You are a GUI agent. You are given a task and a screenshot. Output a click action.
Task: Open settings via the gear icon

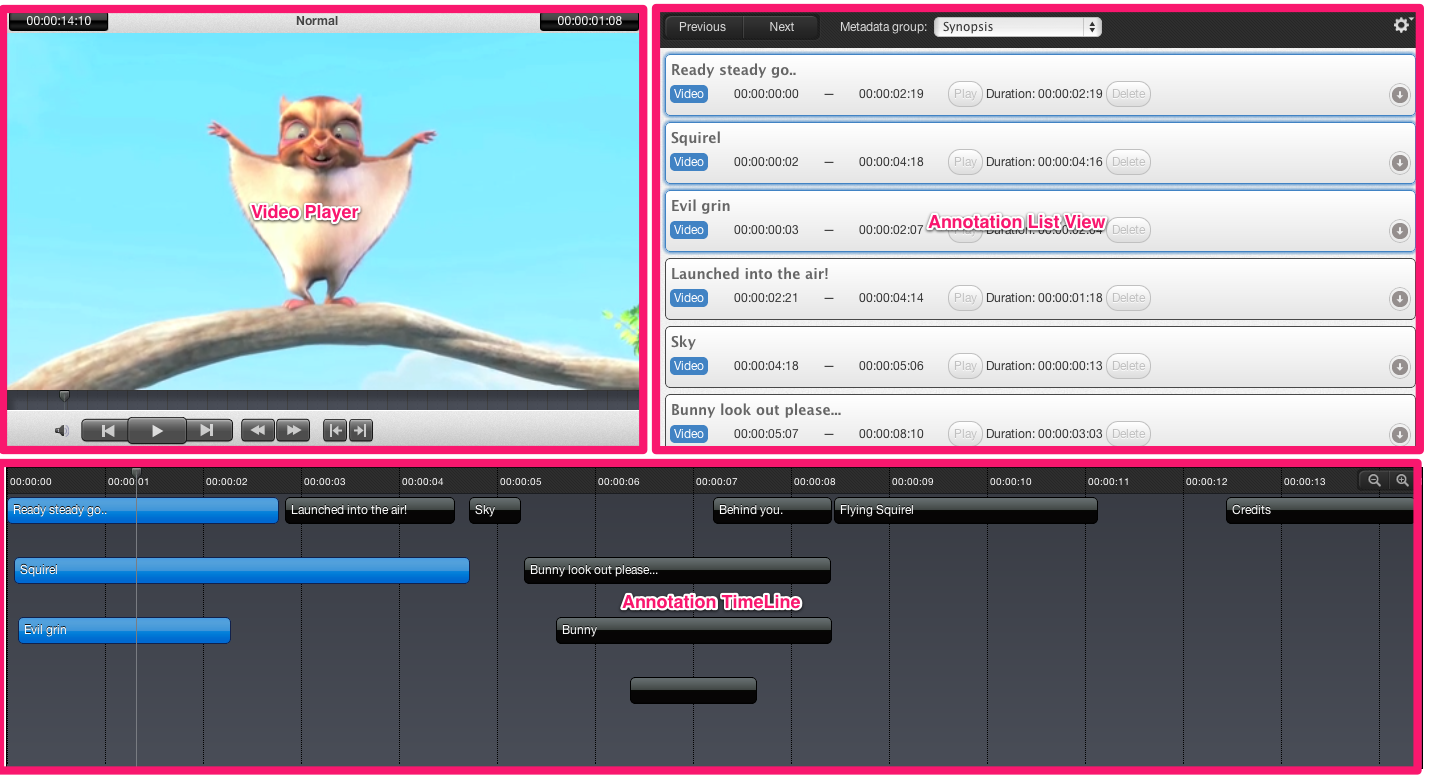pyautogui.click(x=1402, y=25)
